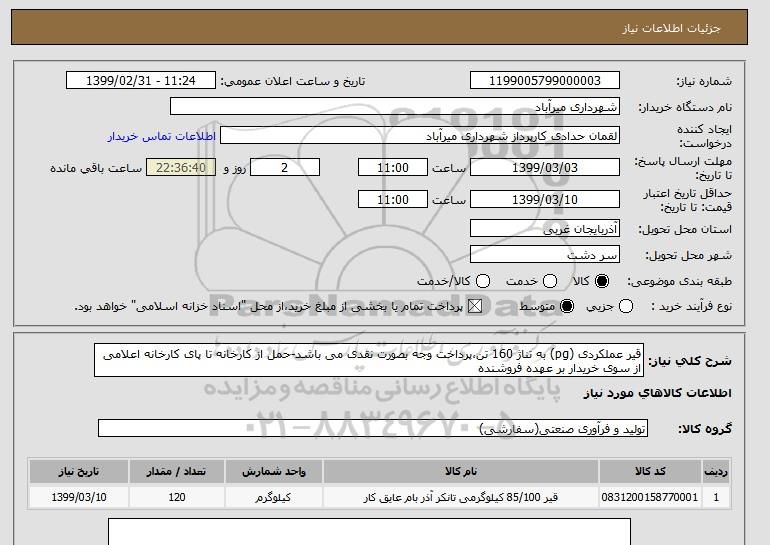Select the کالا radio button
Image resolution: width=770 pixels, height=545 pixels.
point(602,281)
